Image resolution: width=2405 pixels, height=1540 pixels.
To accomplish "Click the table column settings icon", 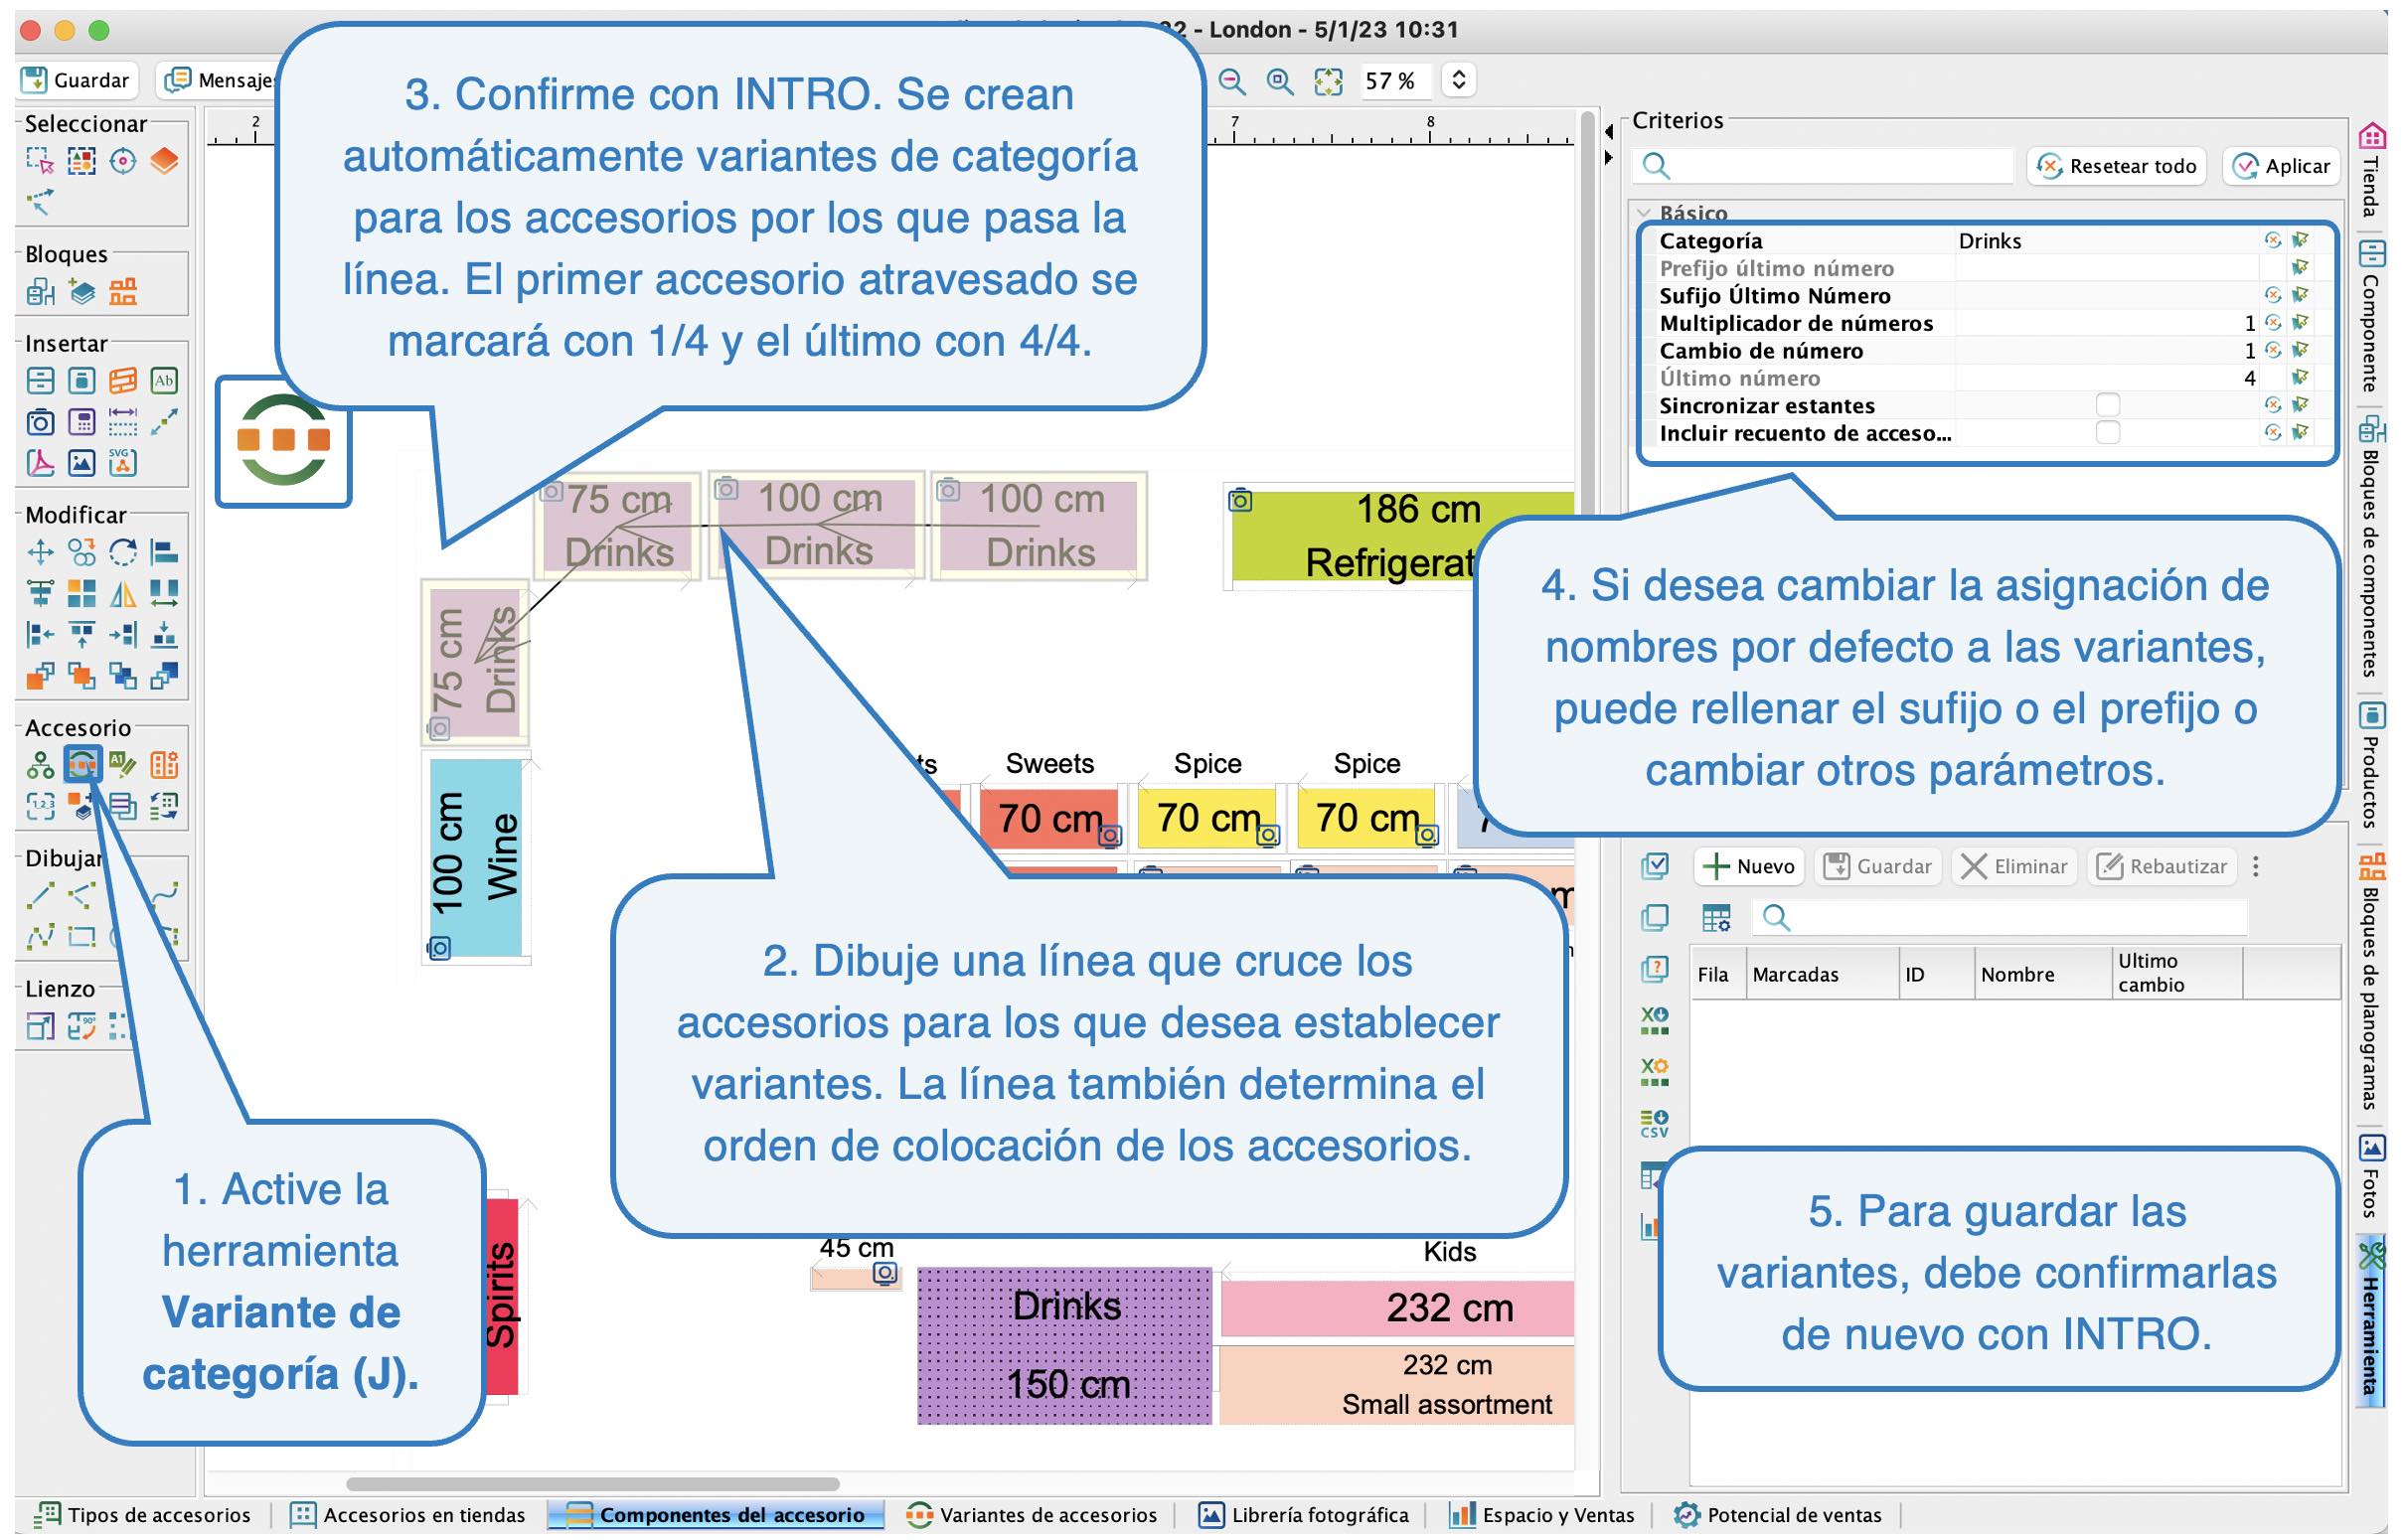I will coord(1716,918).
